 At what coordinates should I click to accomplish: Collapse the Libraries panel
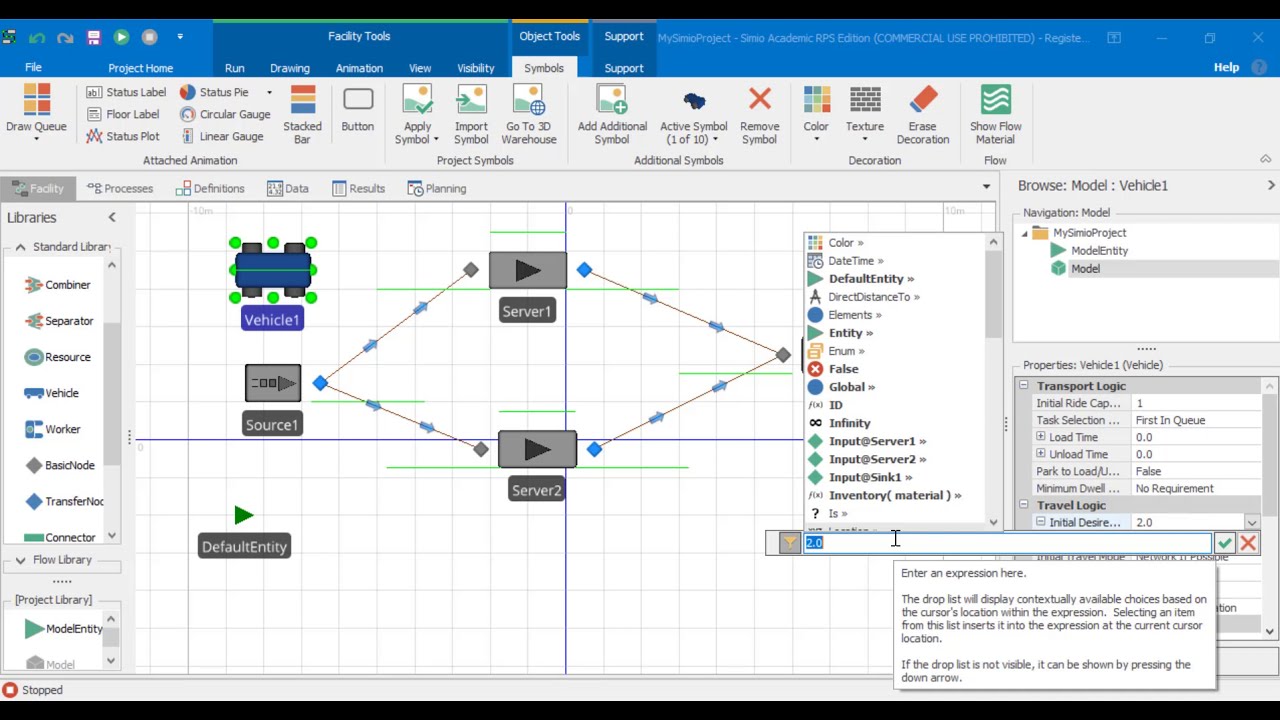[x=112, y=217]
